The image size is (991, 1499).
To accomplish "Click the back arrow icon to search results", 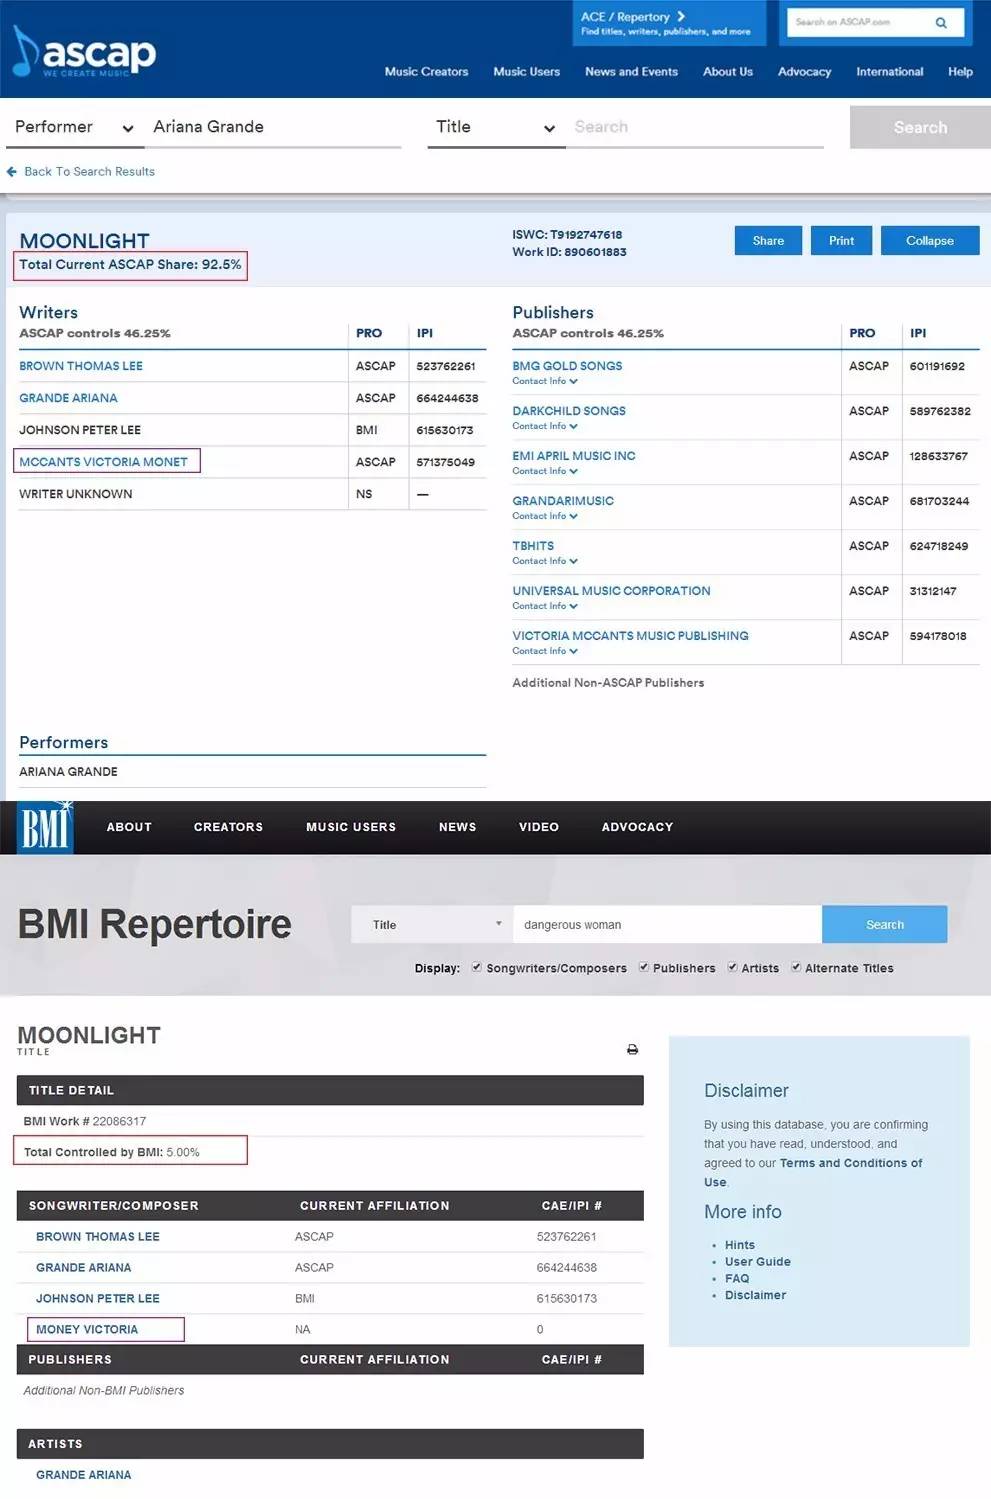I will [x=12, y=172].
